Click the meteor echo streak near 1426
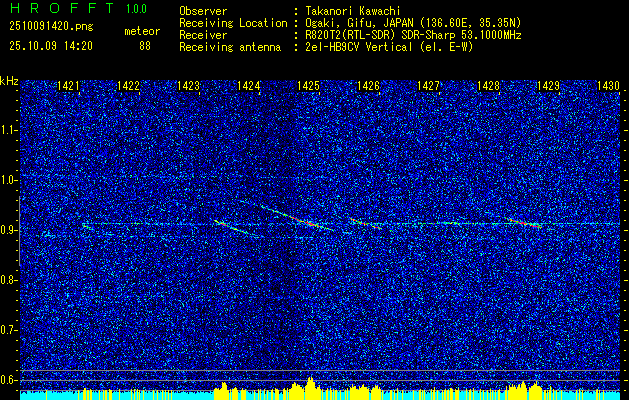 point(365,224)
